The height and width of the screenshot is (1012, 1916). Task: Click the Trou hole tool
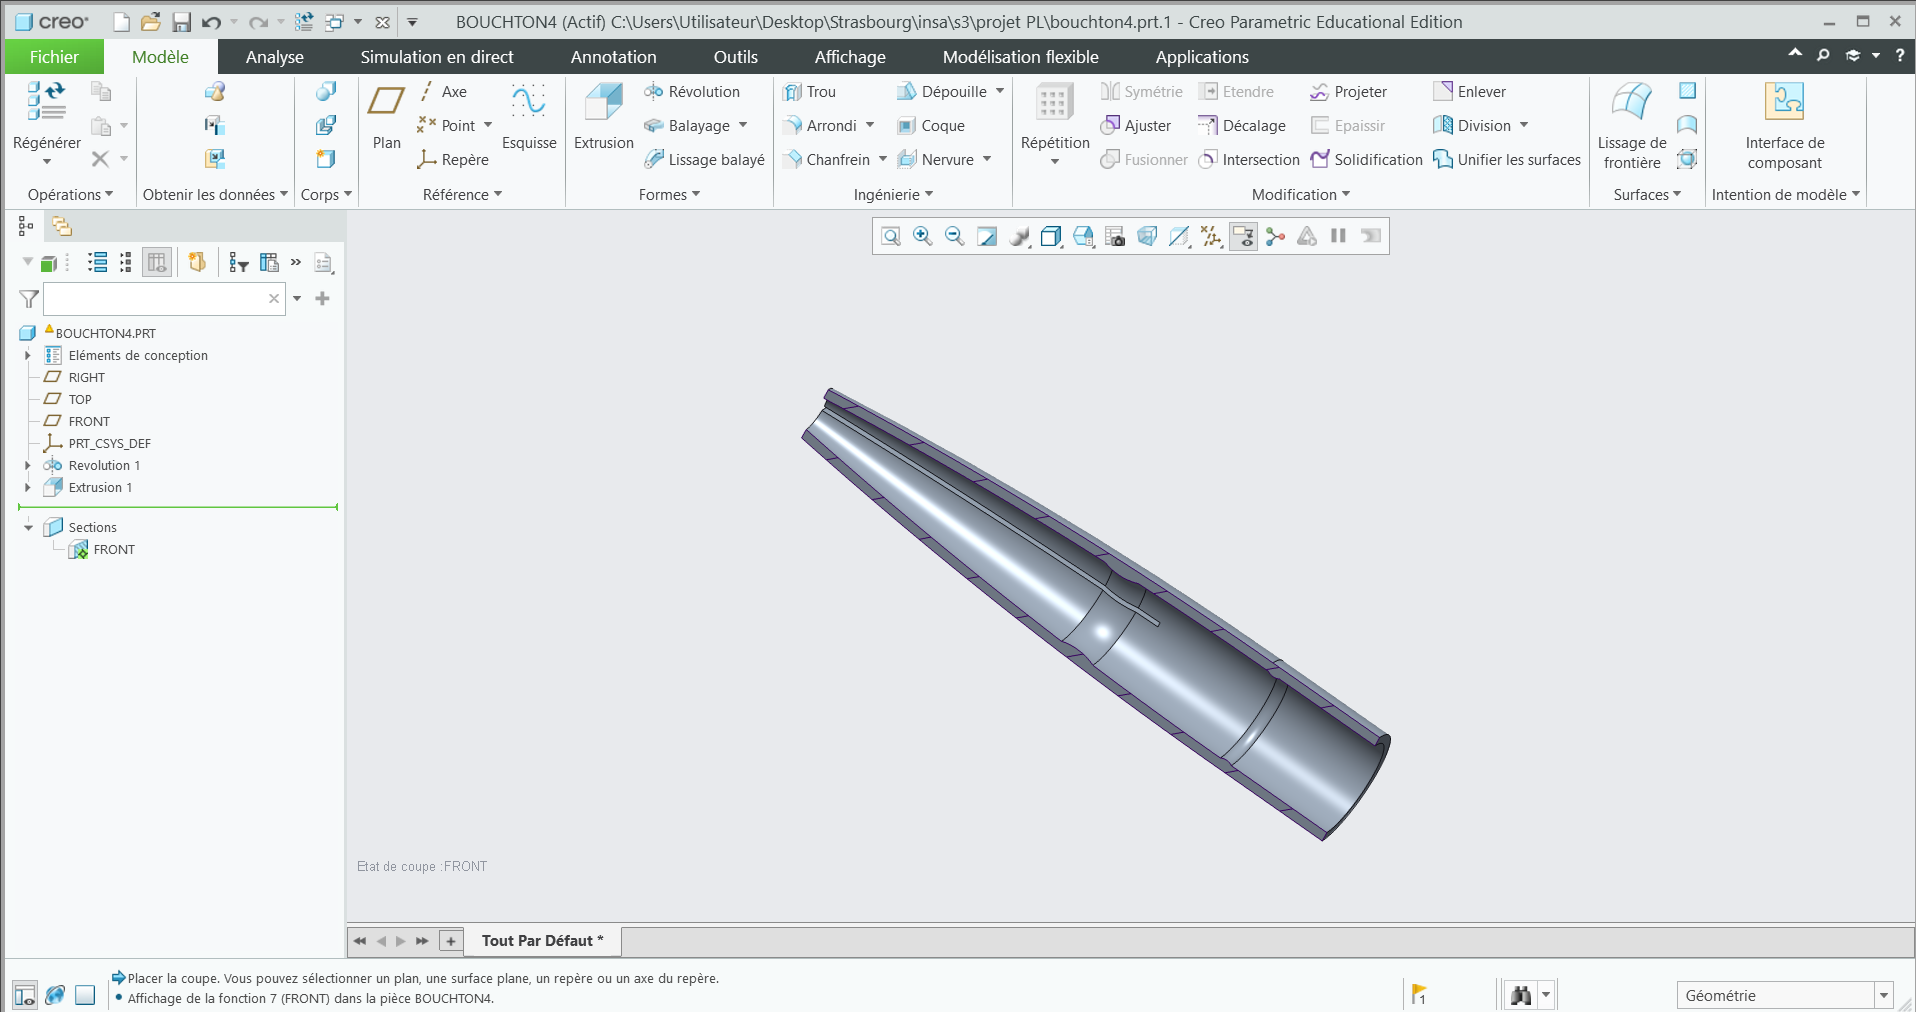click(x=810, y=92)
